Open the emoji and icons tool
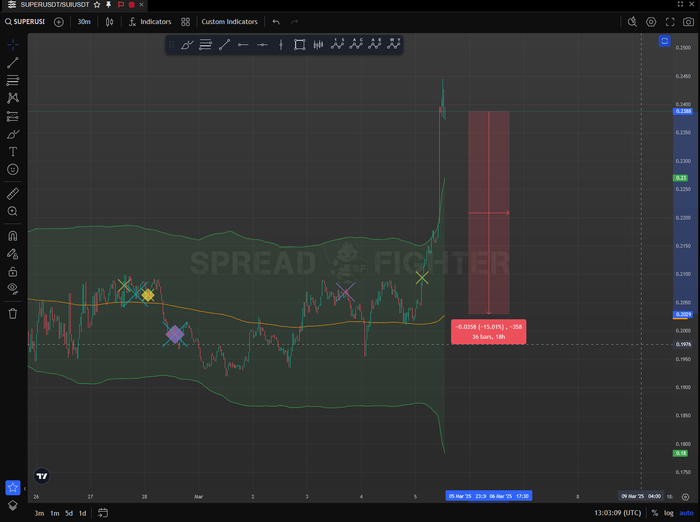The width and height of the screenshot is (700, 522). click(x=13, y=170)
